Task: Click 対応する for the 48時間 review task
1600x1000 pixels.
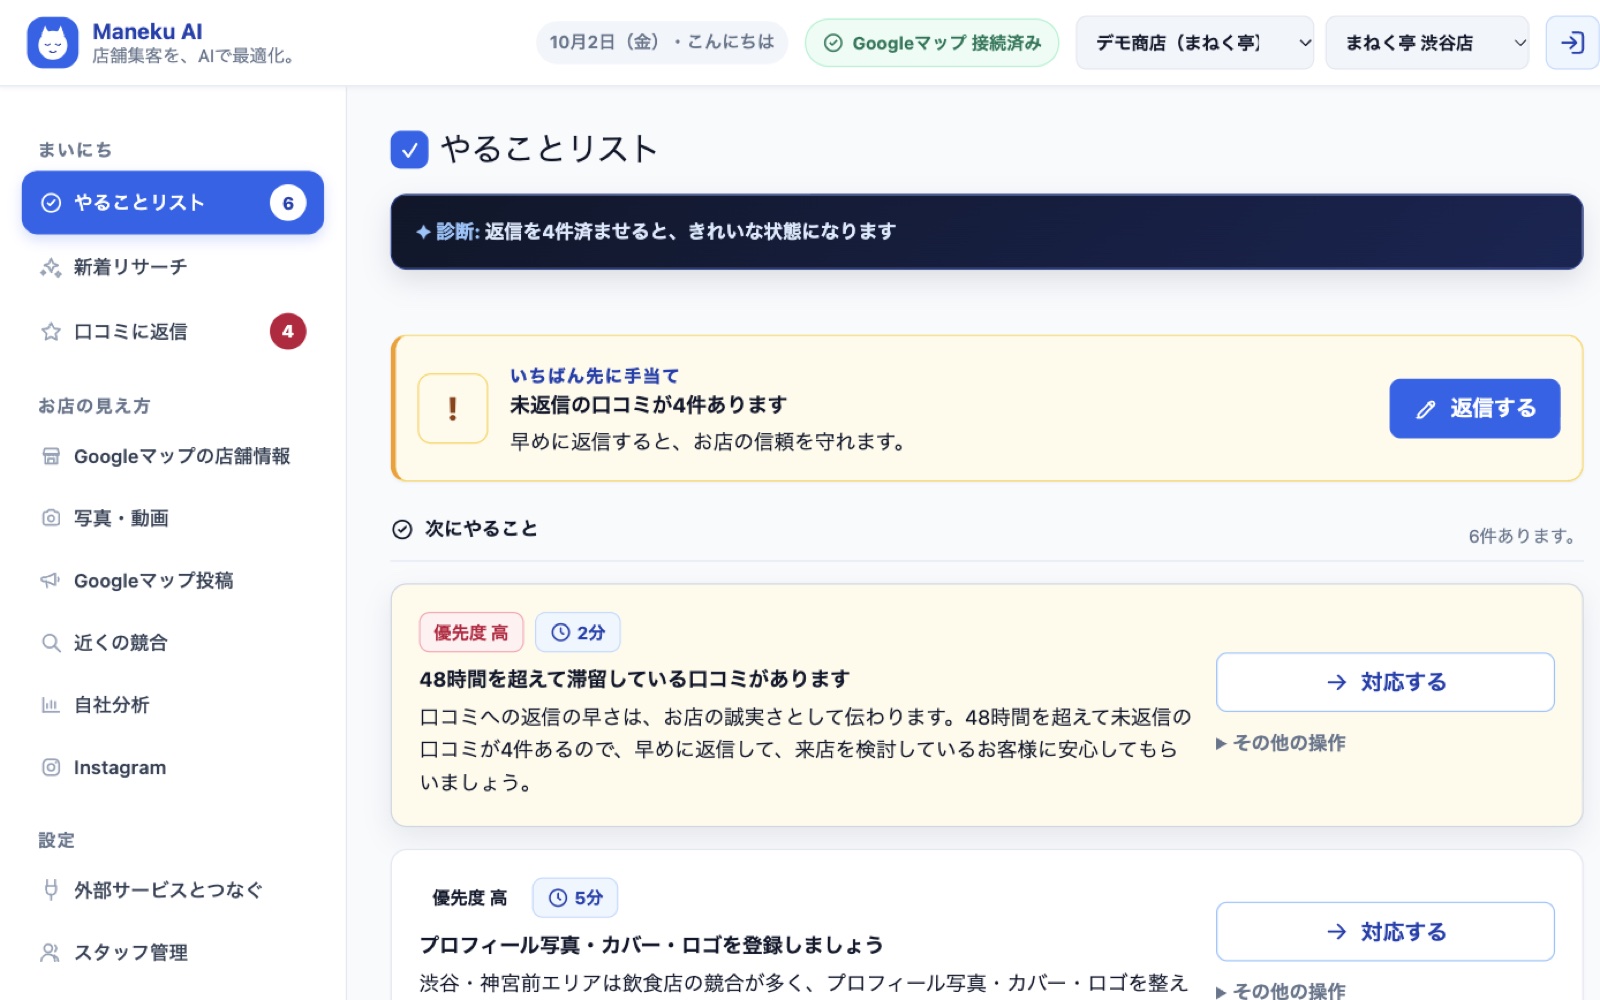Action: click(1385, 682)
